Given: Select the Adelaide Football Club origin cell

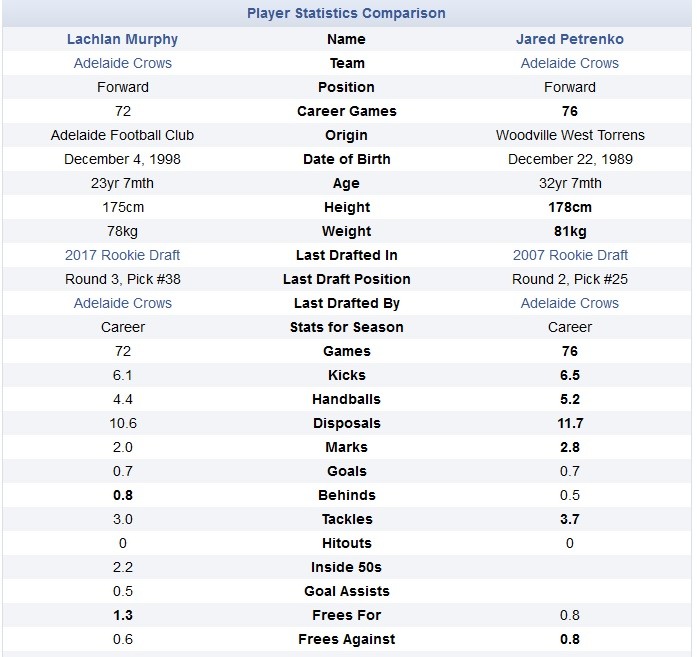Looking at the screenshot, I should tap(123, 135).
